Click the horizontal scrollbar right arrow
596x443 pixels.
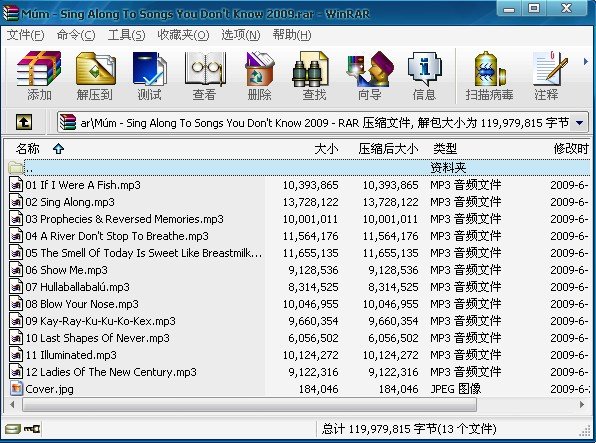pyautogui.click(x=582, y=405)
